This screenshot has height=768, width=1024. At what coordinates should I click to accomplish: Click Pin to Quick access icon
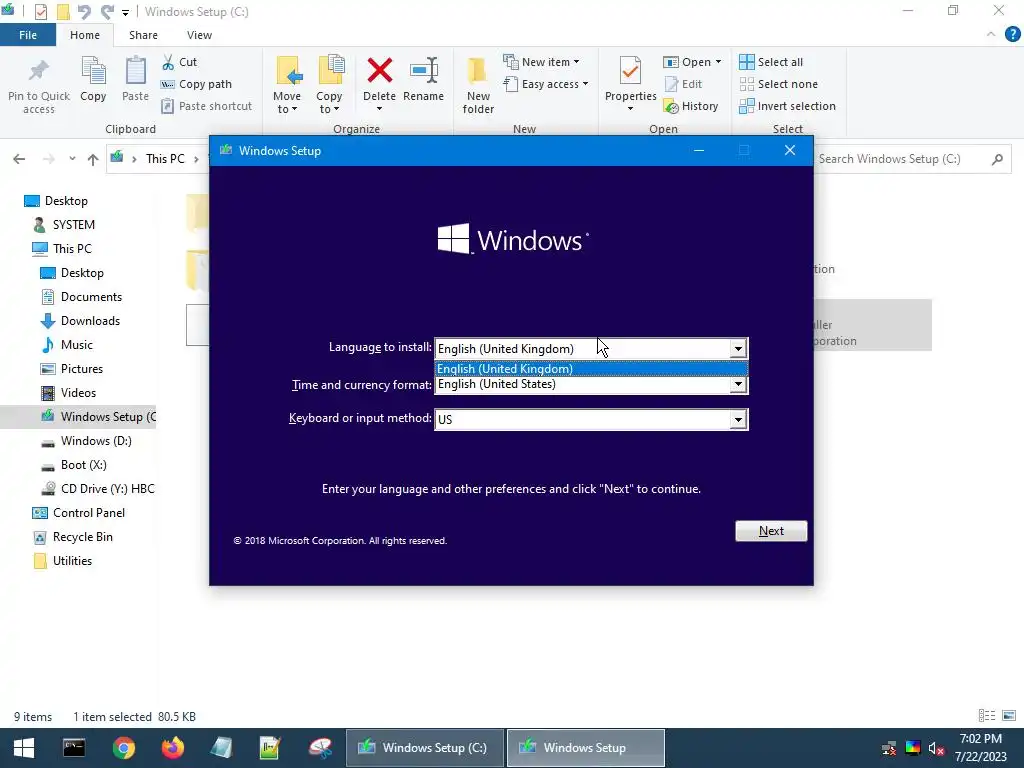[x=39, y=71]
